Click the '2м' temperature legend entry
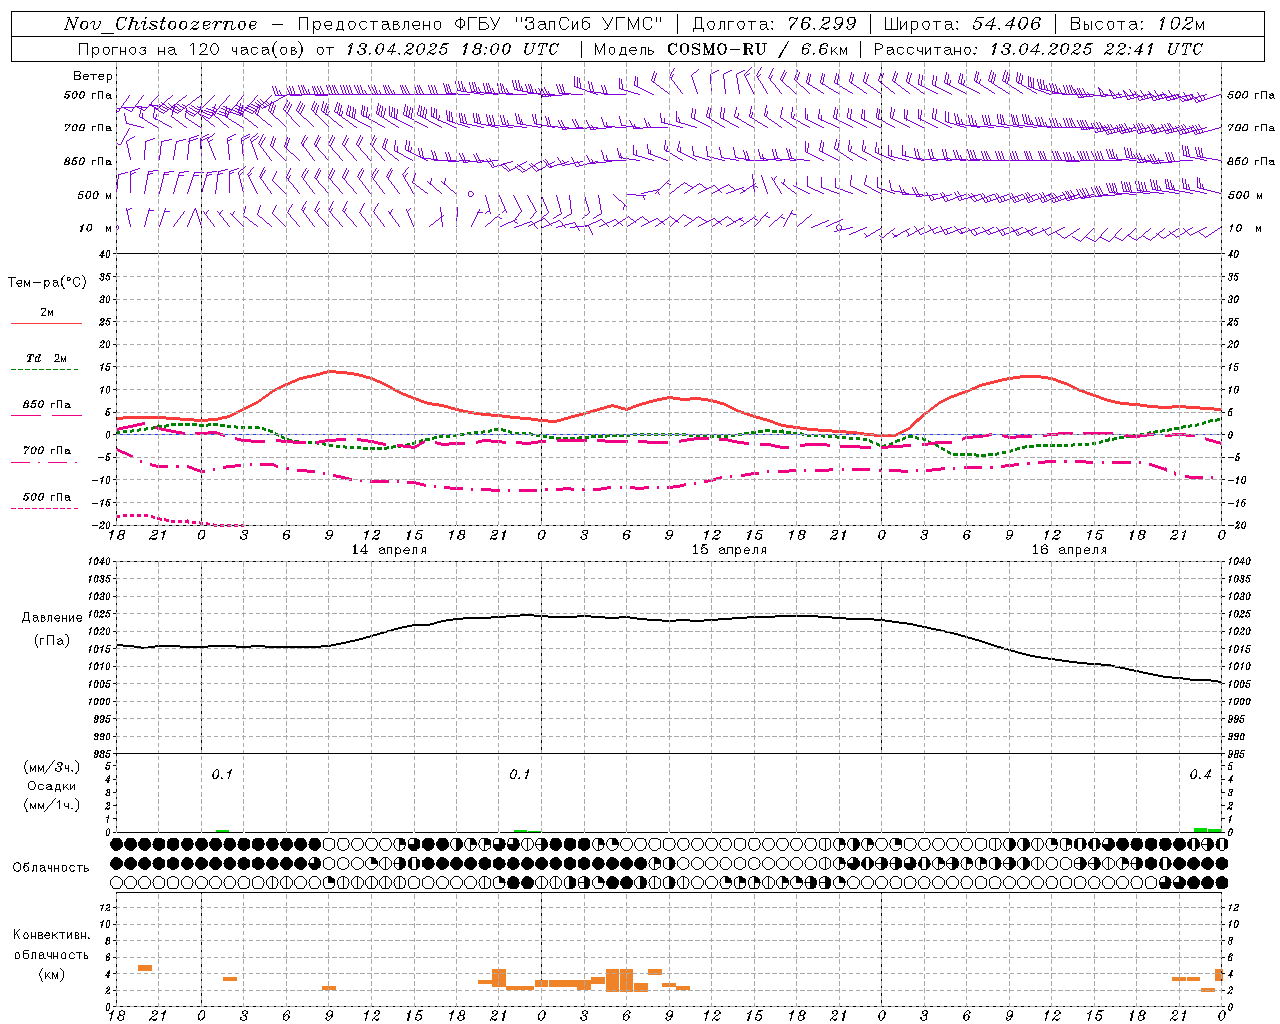 [47, 313]
